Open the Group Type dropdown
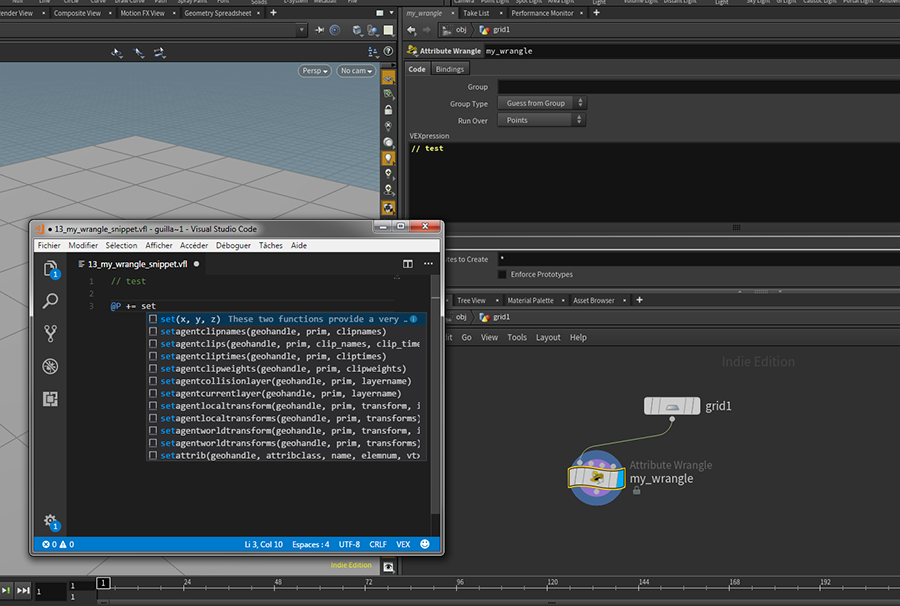The image size is (900, 606). coord(541,103)
